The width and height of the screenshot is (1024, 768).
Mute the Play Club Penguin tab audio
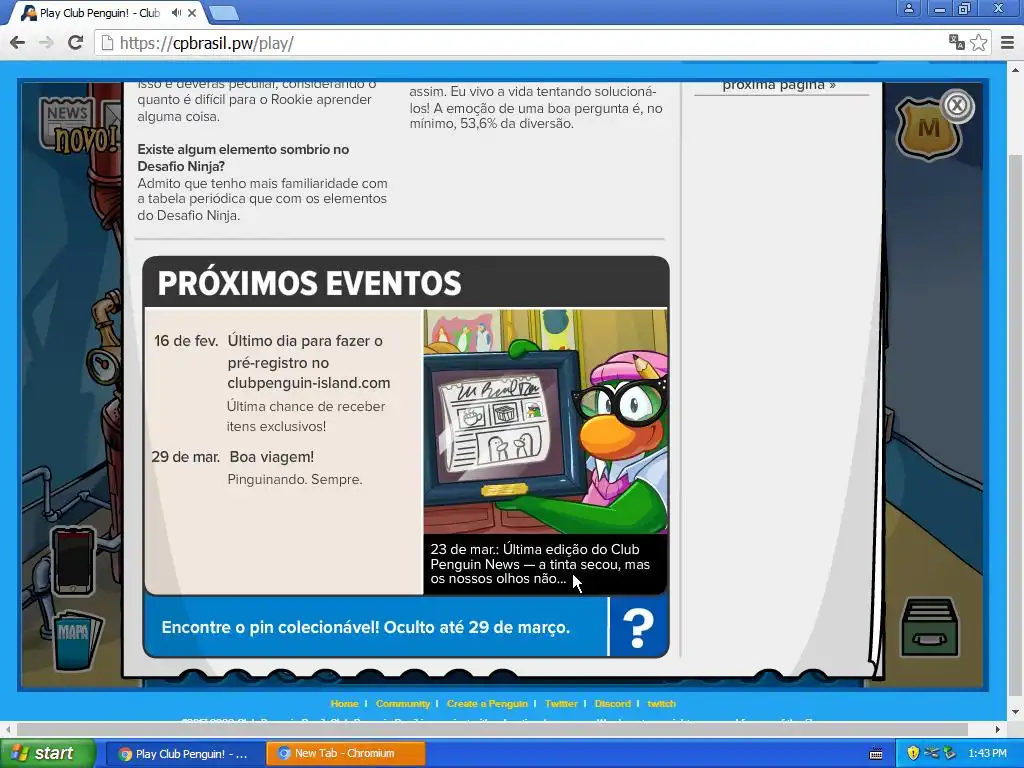tap(176, 13)
